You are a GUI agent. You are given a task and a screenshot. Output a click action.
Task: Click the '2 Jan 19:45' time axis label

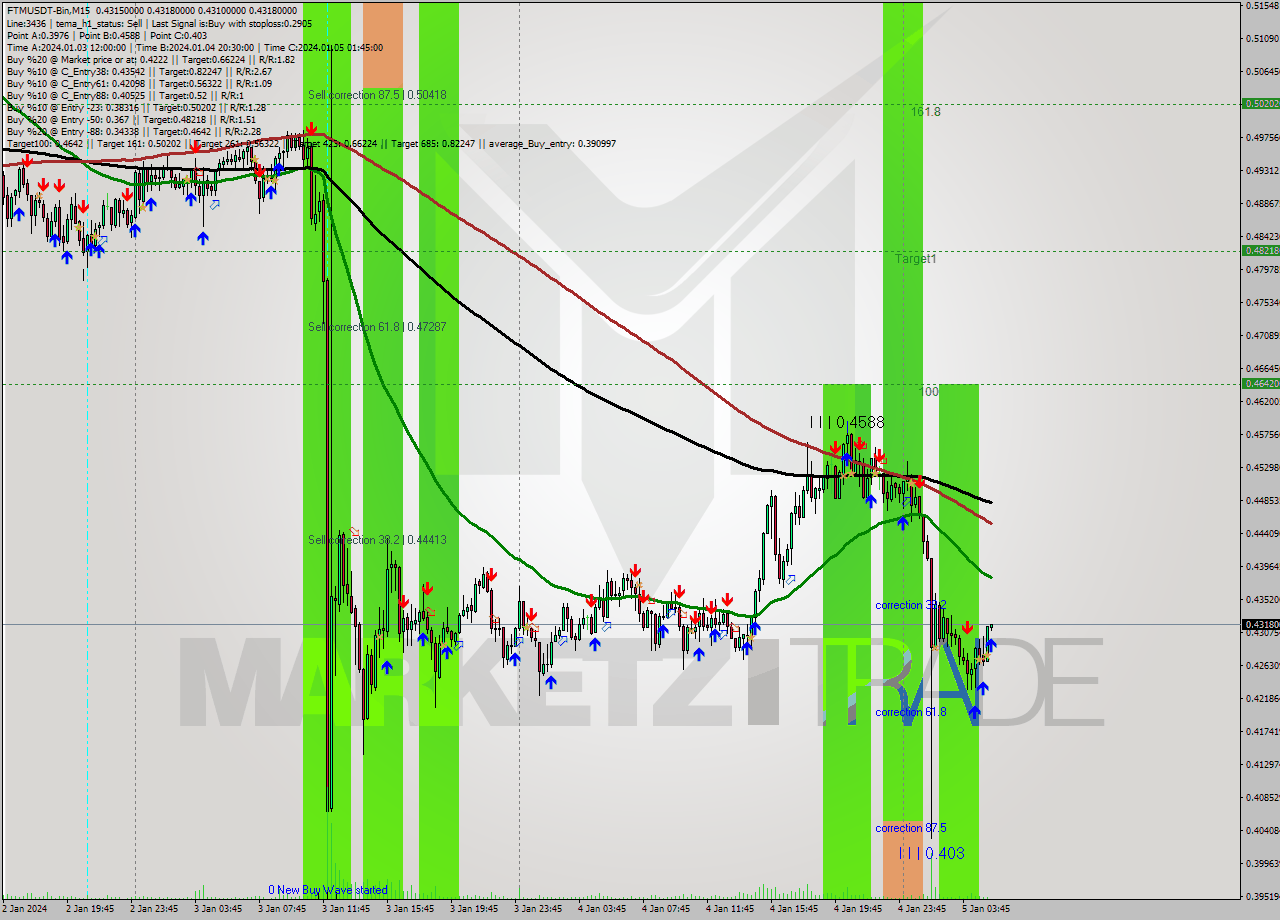click(x=90, y=909)
